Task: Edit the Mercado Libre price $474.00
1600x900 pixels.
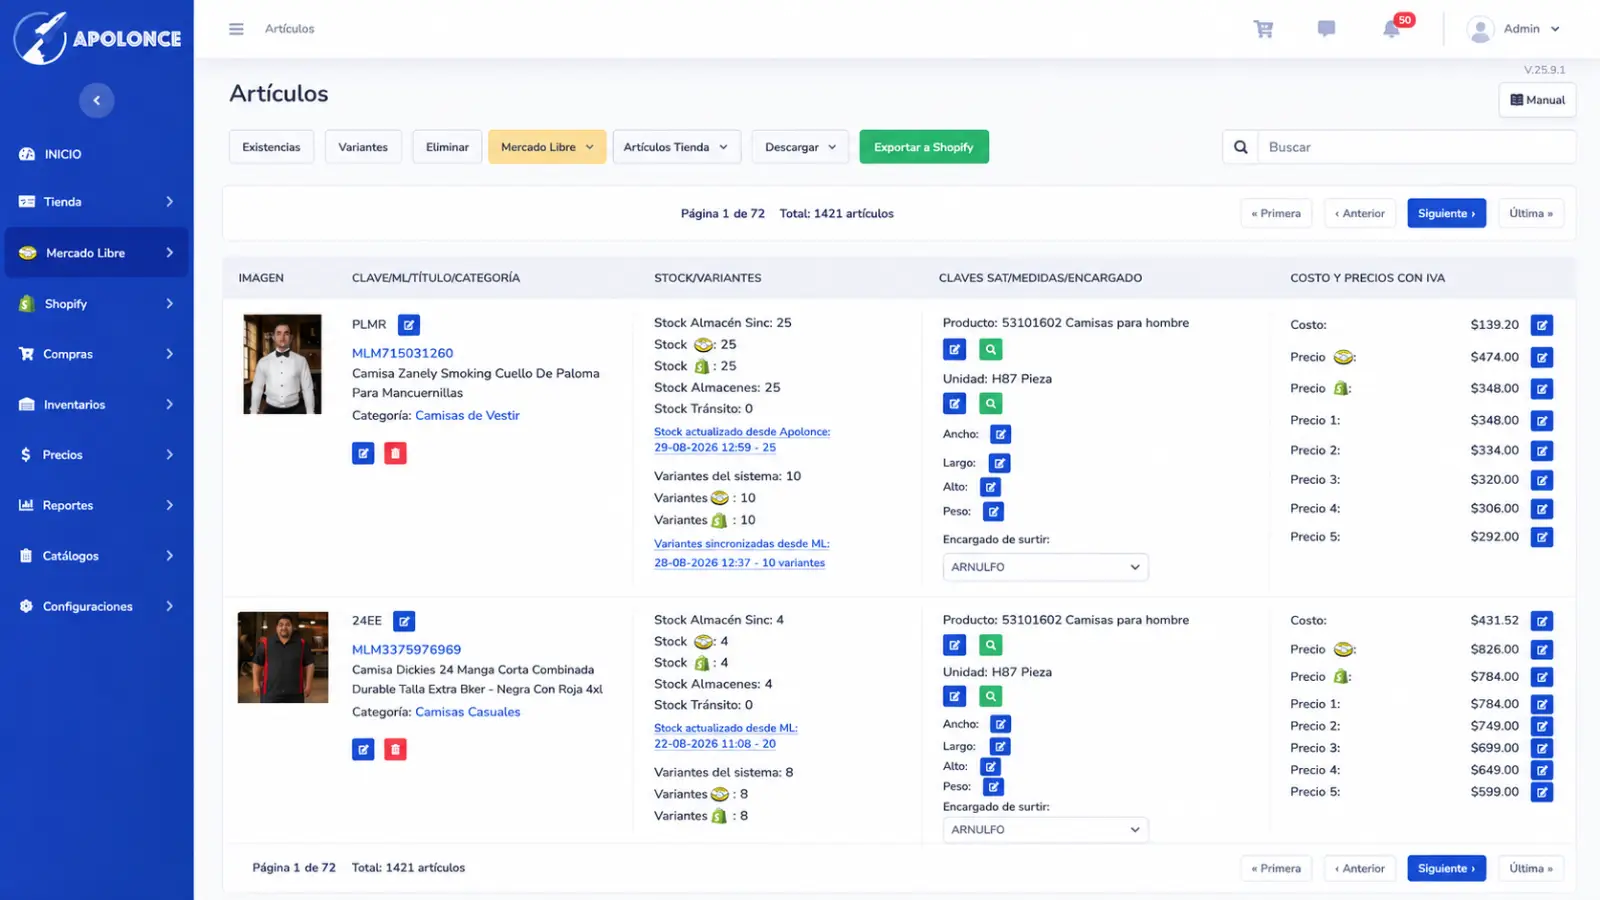Action: pos(1542,357)
